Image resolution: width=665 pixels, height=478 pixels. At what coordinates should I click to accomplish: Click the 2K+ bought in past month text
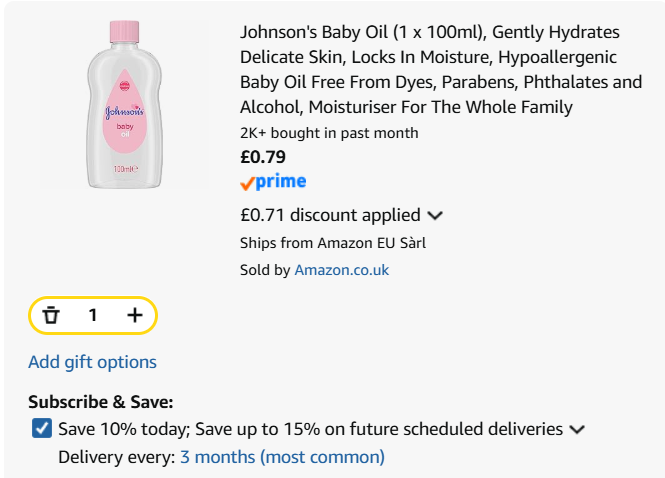pos(329,133)
